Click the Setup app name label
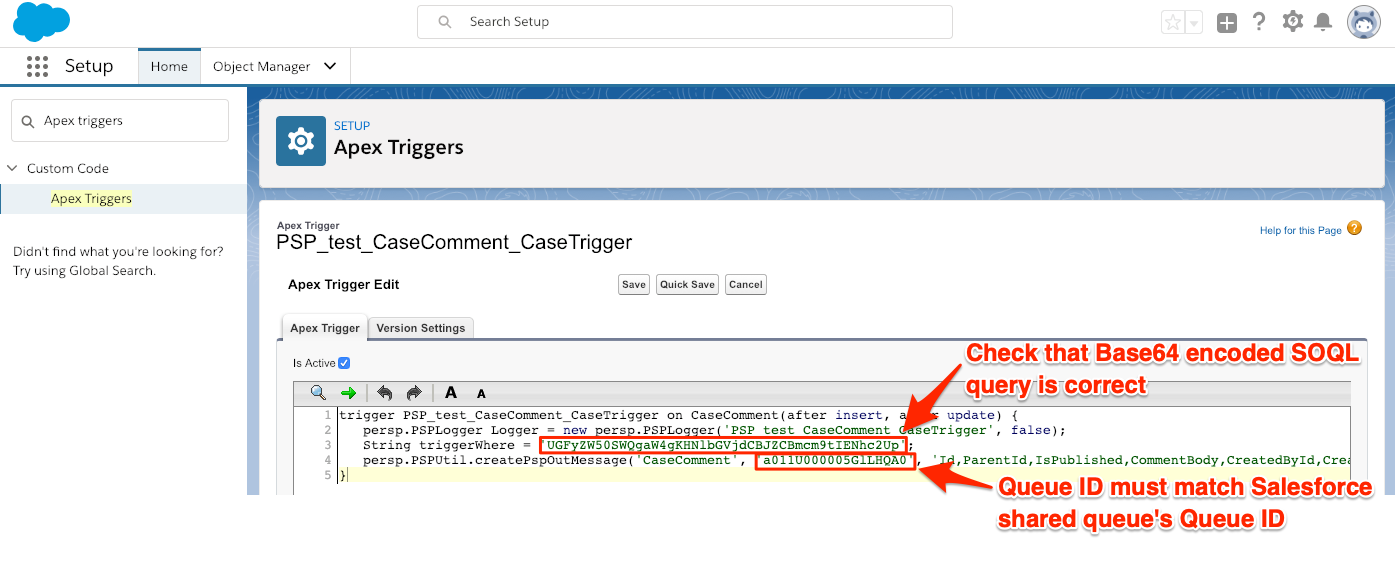 click(x=89, y=66)
